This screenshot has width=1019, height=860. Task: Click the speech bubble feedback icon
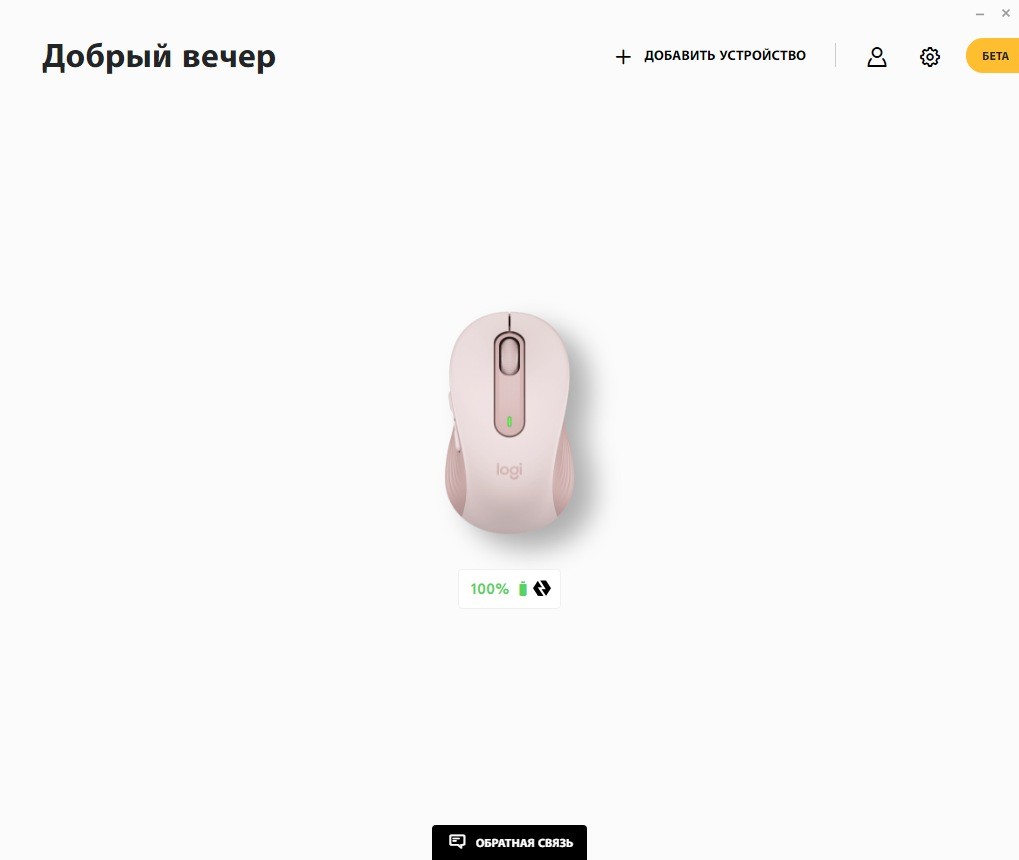458,842
